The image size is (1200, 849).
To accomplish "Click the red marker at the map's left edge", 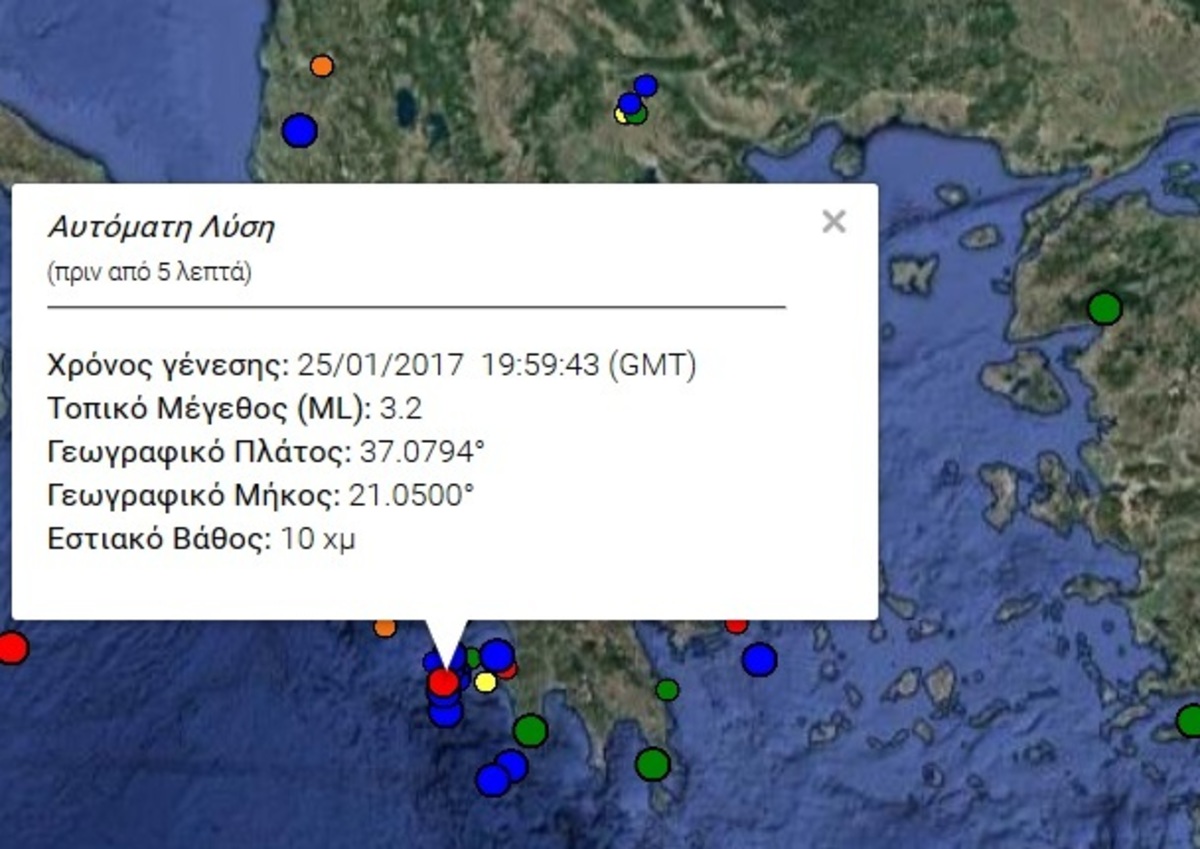I will (x=11, y=648).
